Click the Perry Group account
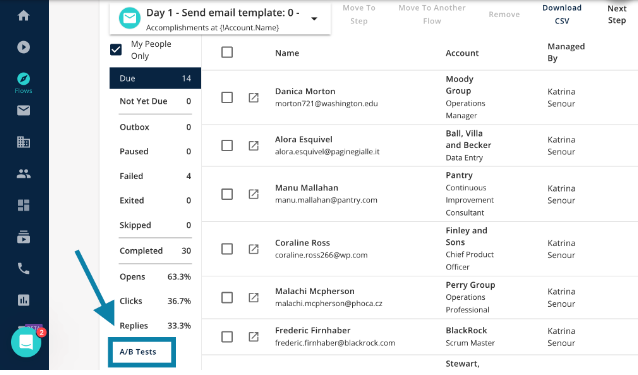This screenshot has height=375, width=638. tap(470, 285)
